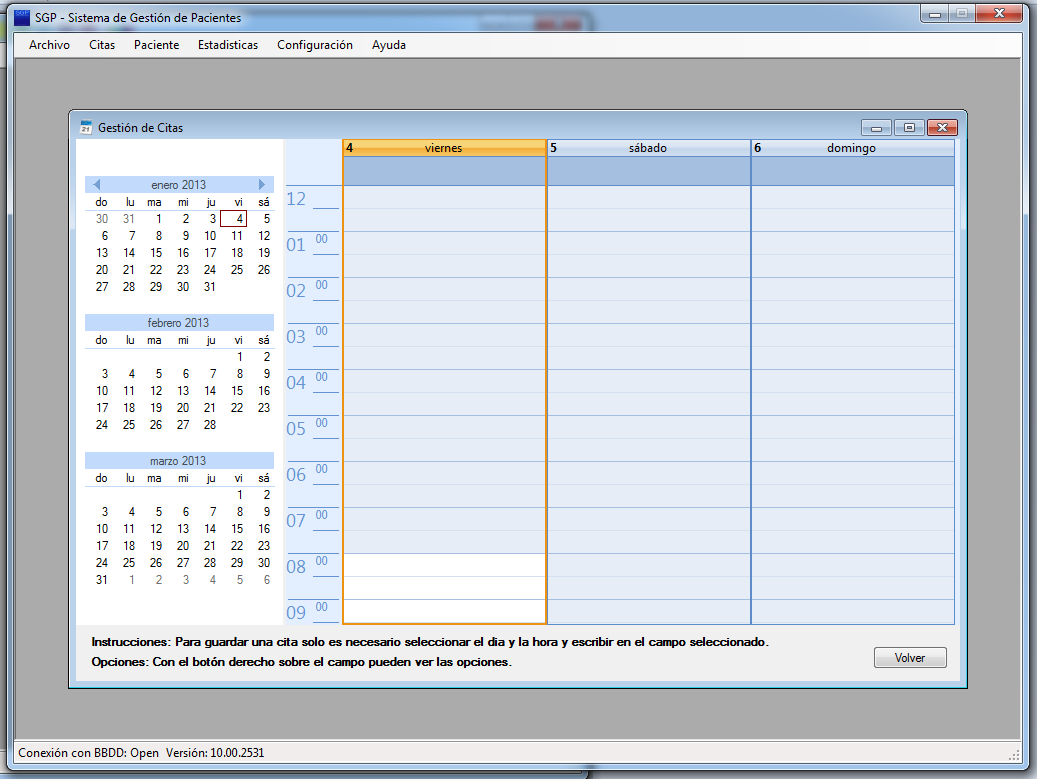Maximize the Gestión de Citas window

coord(909,128)
